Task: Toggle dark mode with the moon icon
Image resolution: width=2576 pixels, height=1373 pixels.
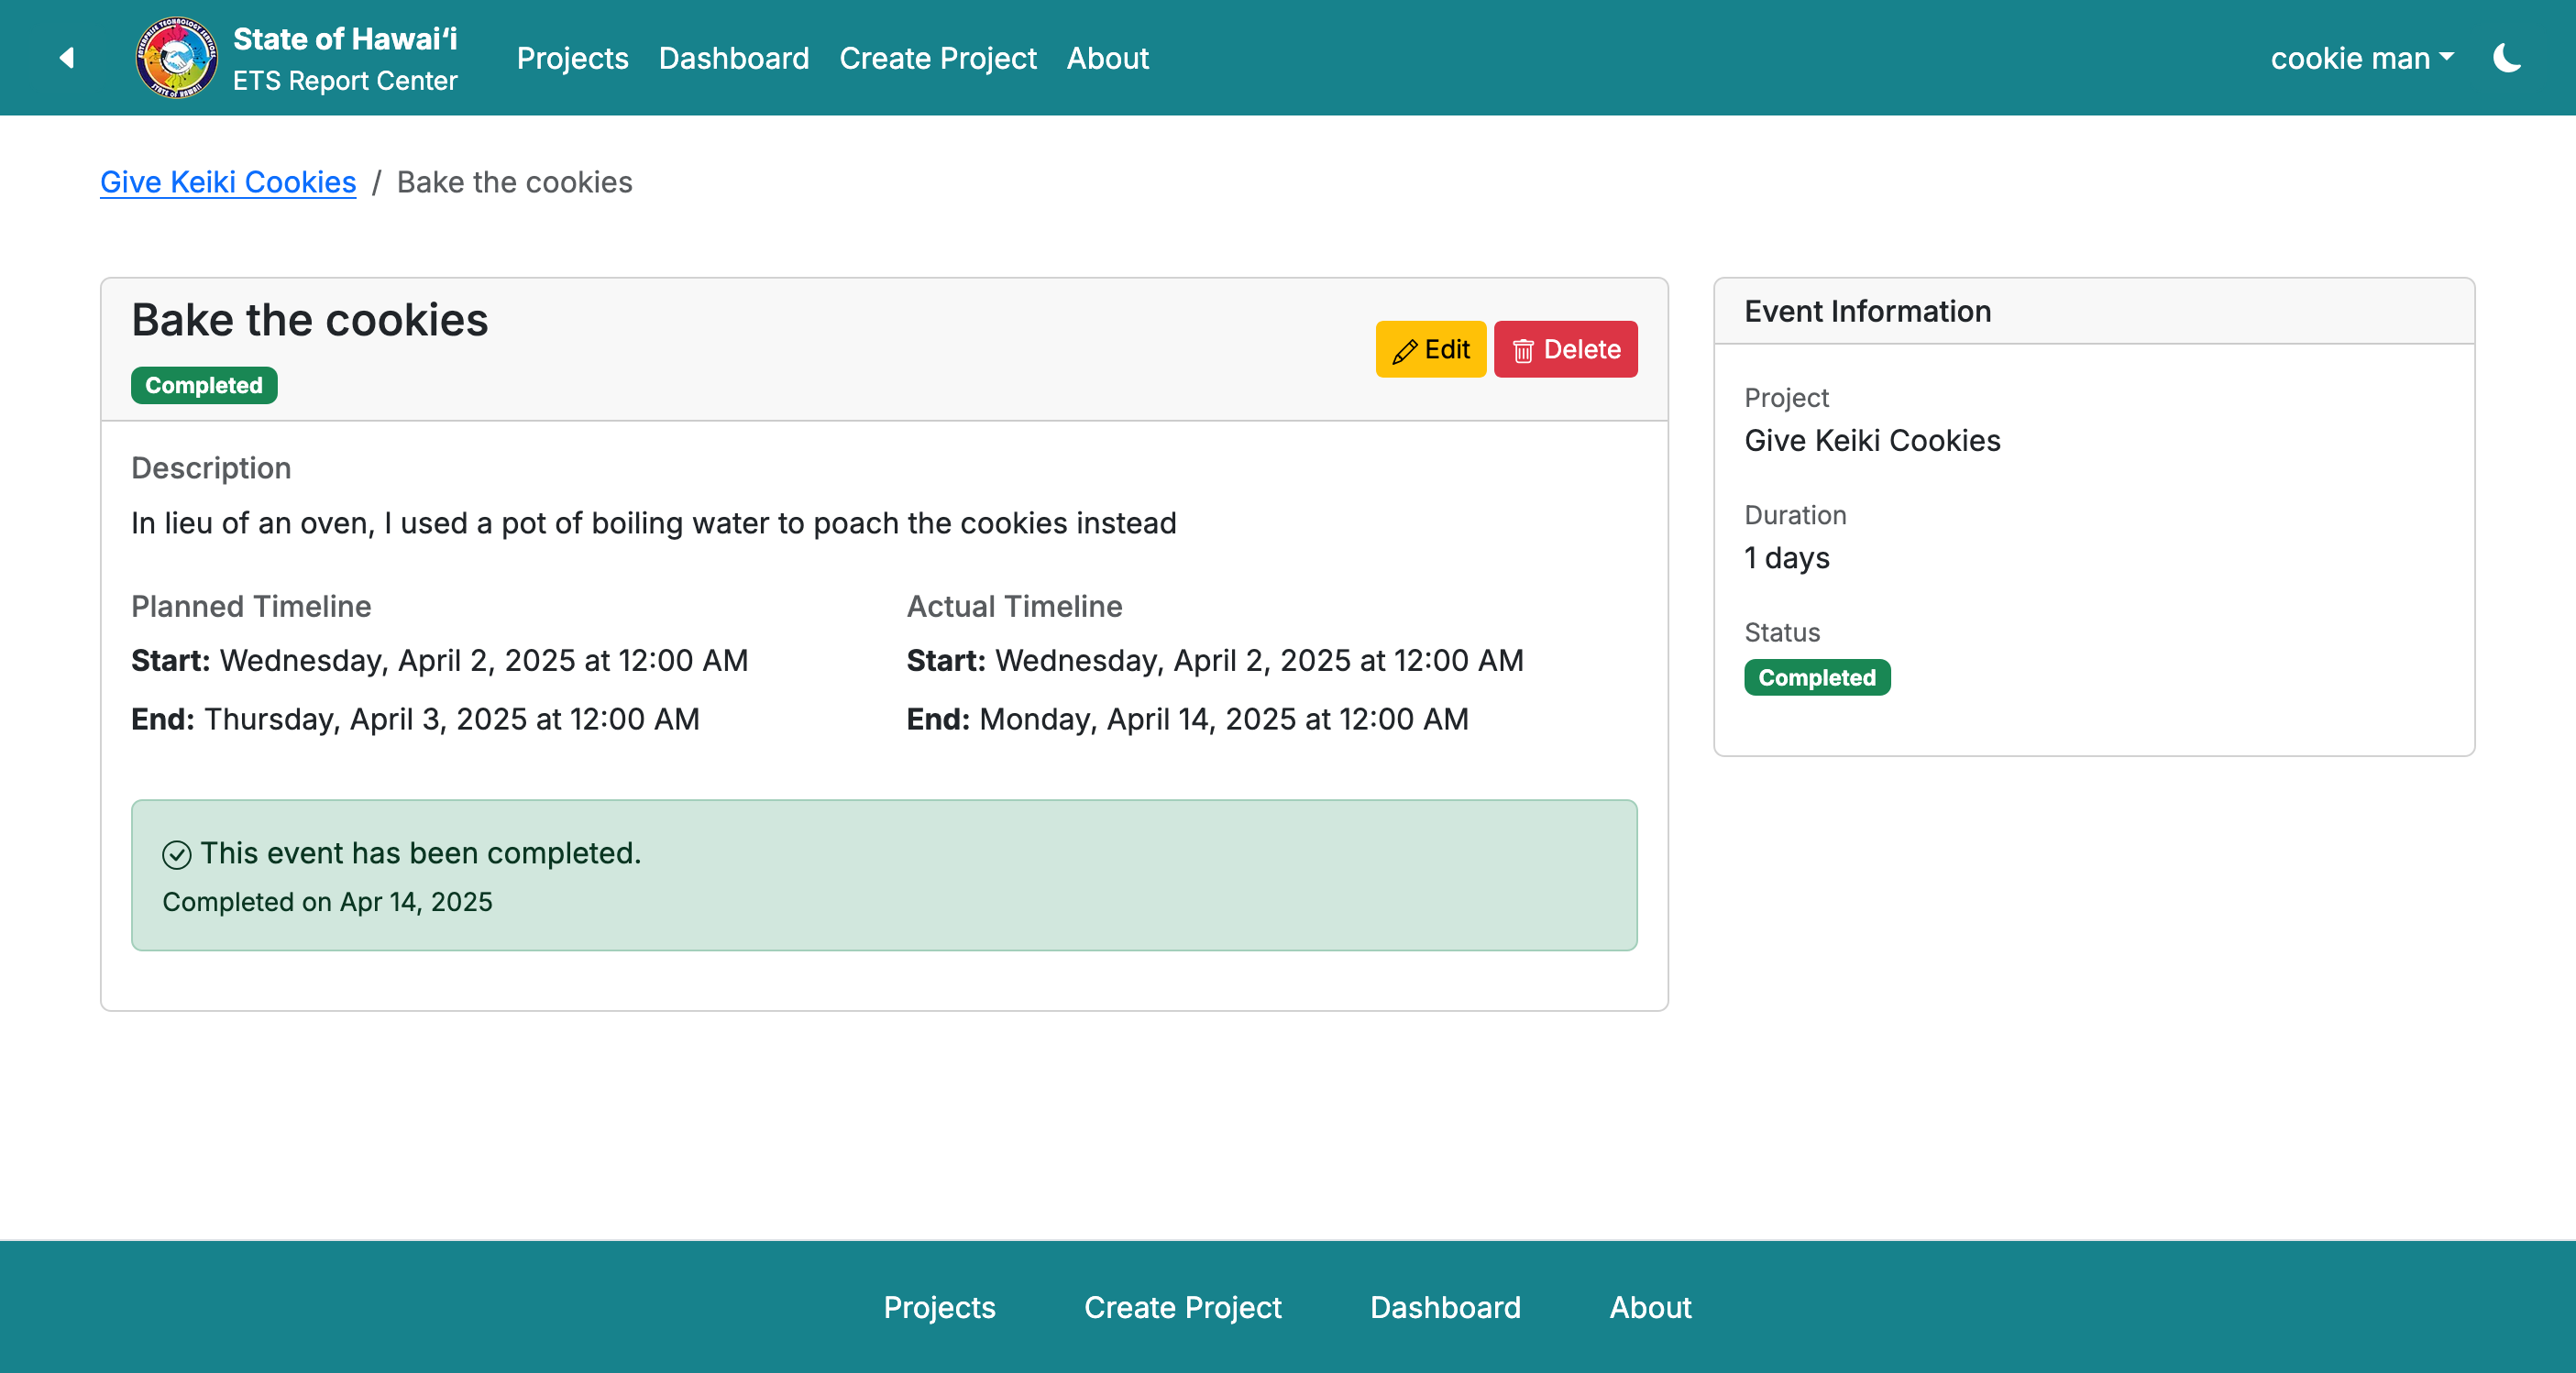Action: pos(2508,57)
